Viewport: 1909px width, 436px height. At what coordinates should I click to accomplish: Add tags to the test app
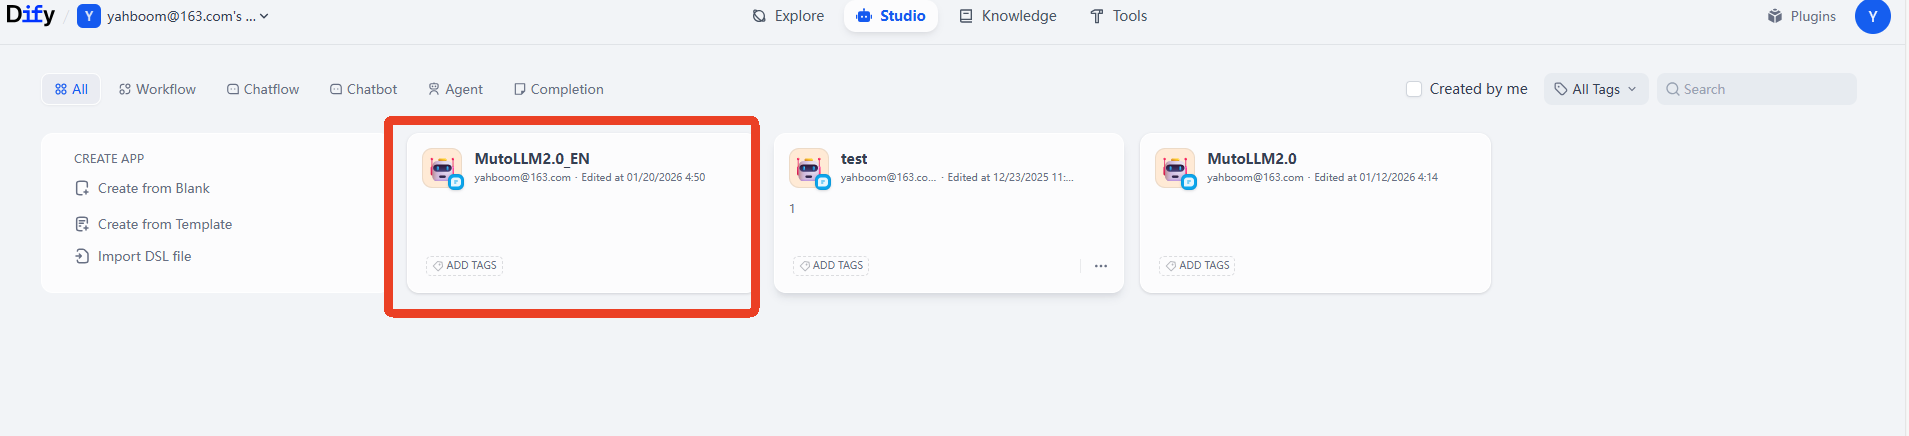(831, 265)
